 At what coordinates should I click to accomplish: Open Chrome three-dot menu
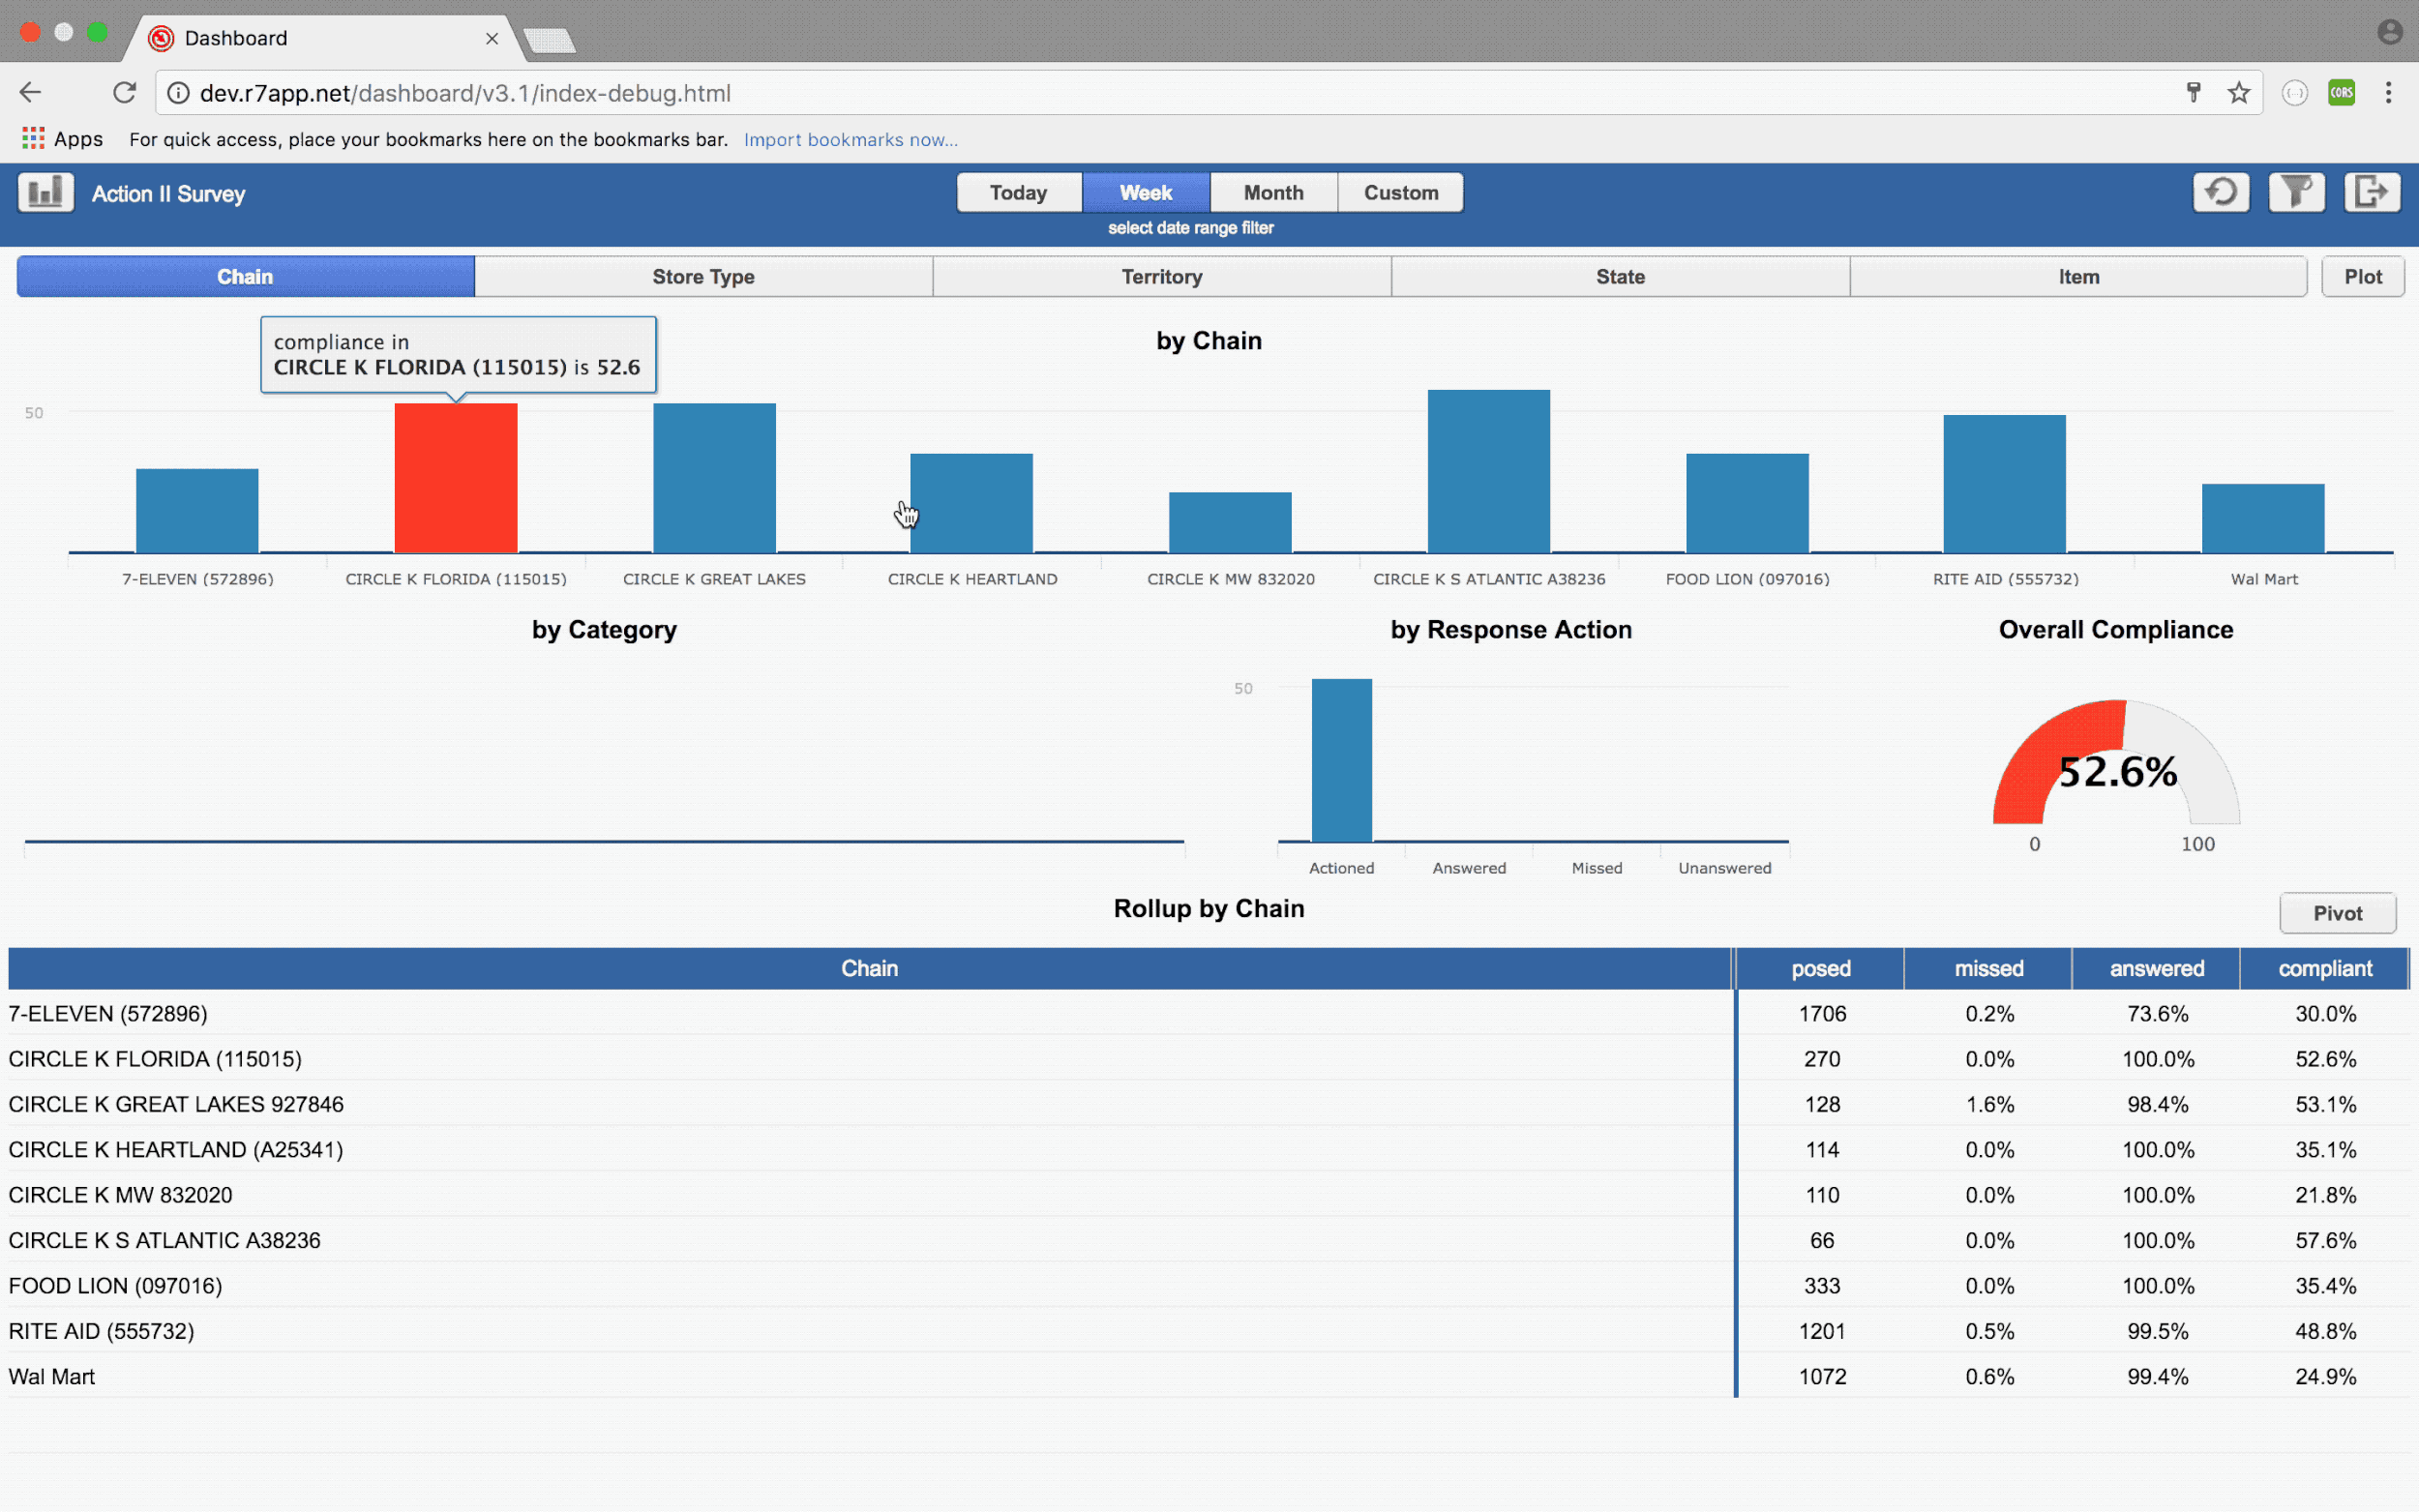(2388, 93)
